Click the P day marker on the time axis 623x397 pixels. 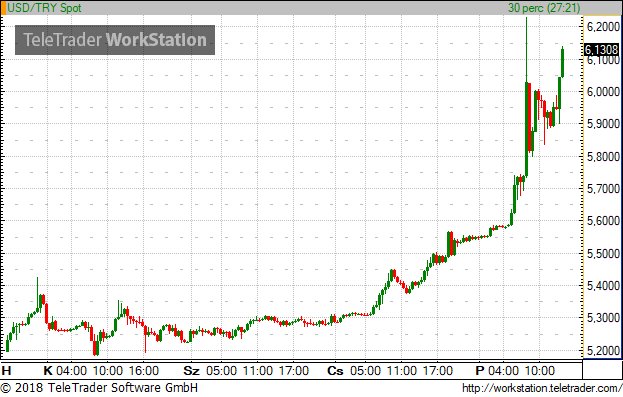click(x=480, y=371)
